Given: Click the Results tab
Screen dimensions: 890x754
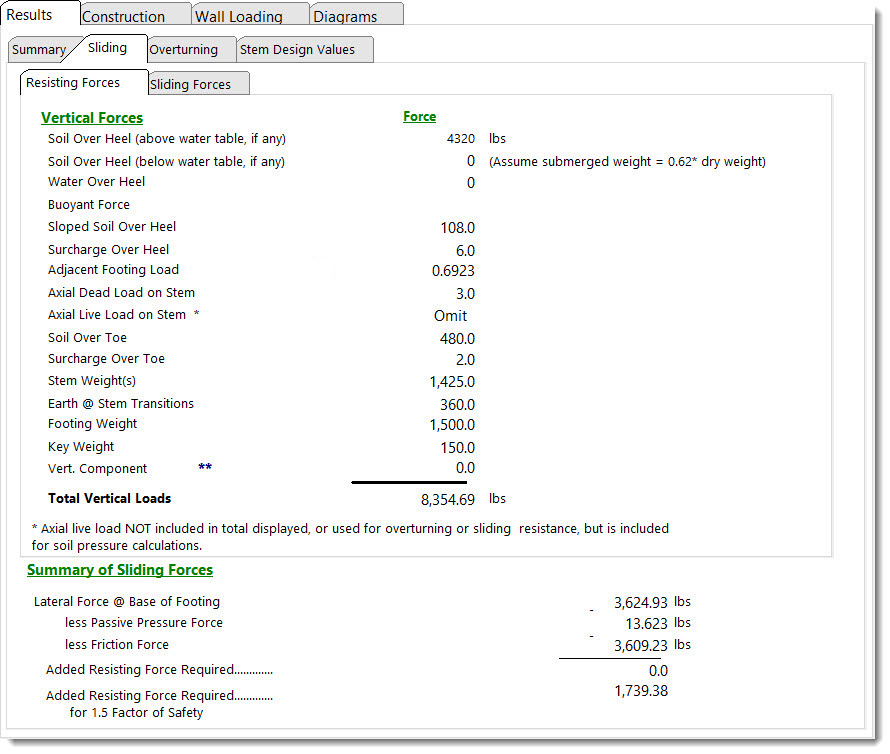Looking at the screenshot, I should [30, 15].
